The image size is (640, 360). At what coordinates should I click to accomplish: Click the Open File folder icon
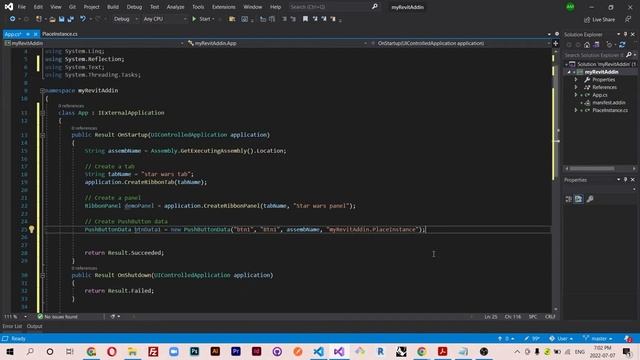52,19
